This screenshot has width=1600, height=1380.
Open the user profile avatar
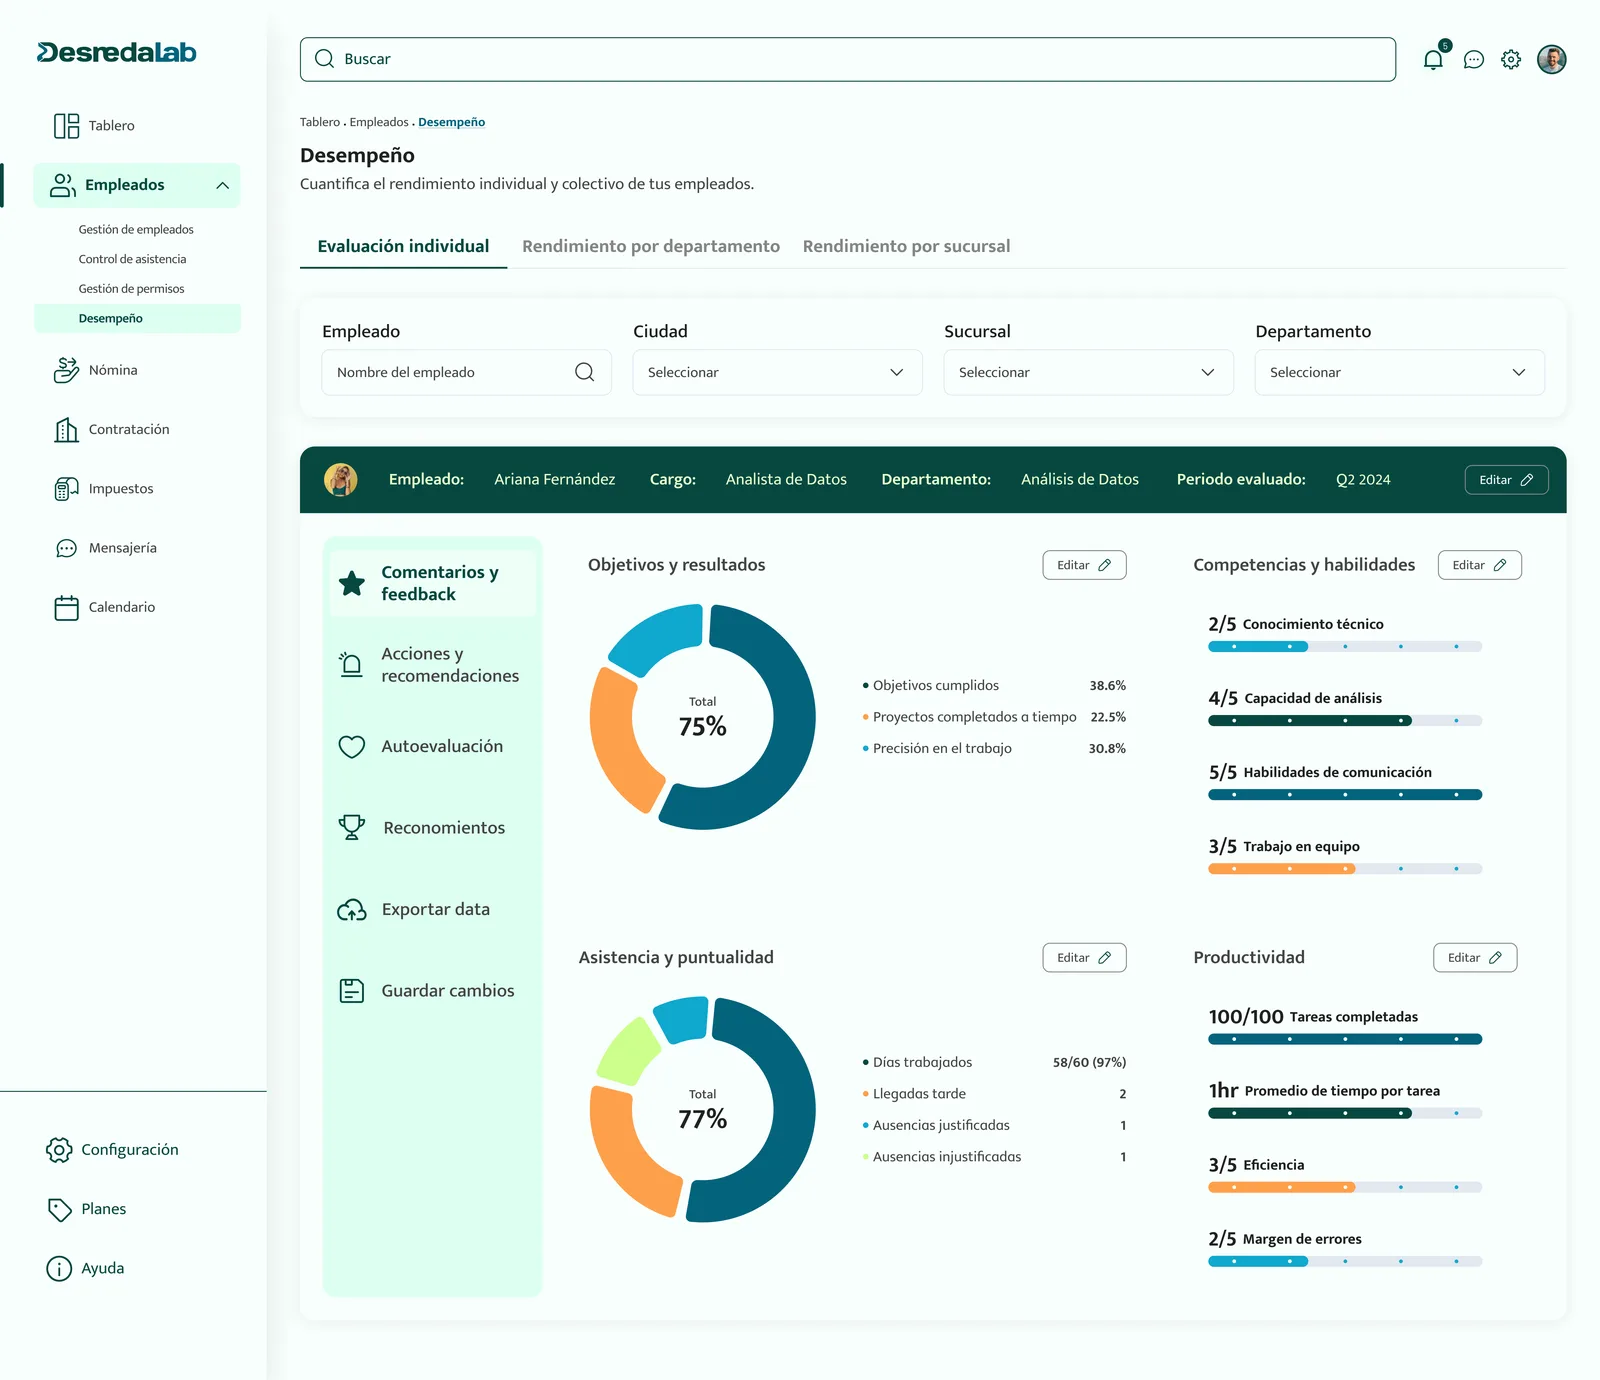[1551, 59]
